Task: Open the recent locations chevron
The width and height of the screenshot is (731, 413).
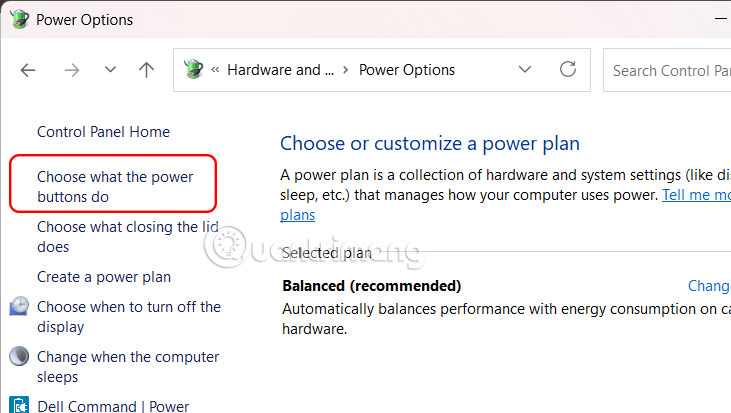Action: 111,70
